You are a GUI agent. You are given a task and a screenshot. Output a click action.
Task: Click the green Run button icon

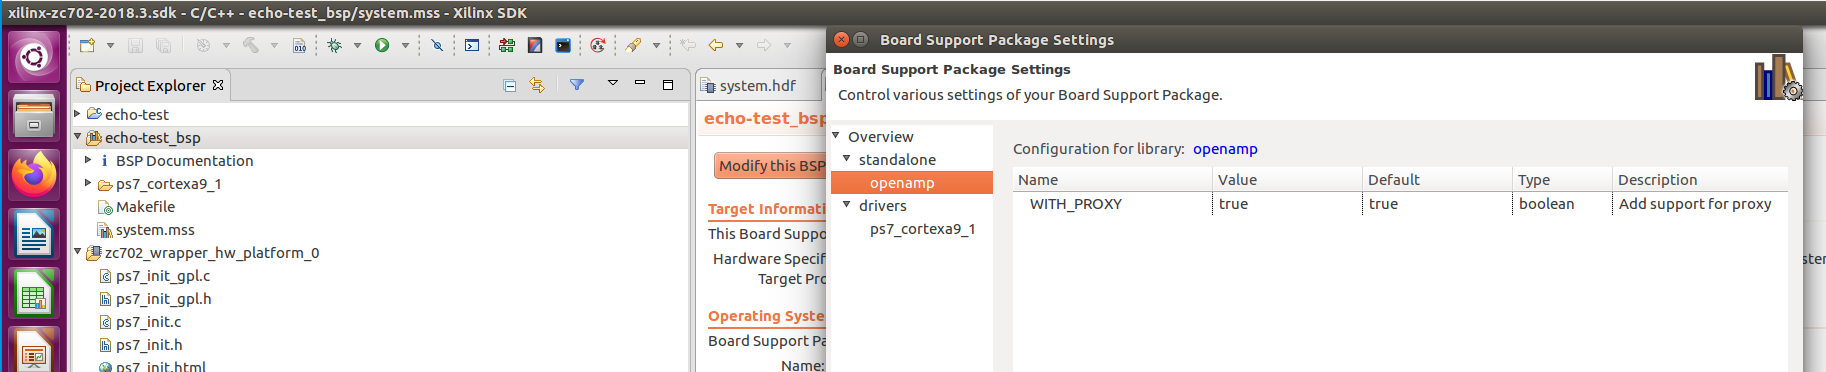(x=382, y=45)
